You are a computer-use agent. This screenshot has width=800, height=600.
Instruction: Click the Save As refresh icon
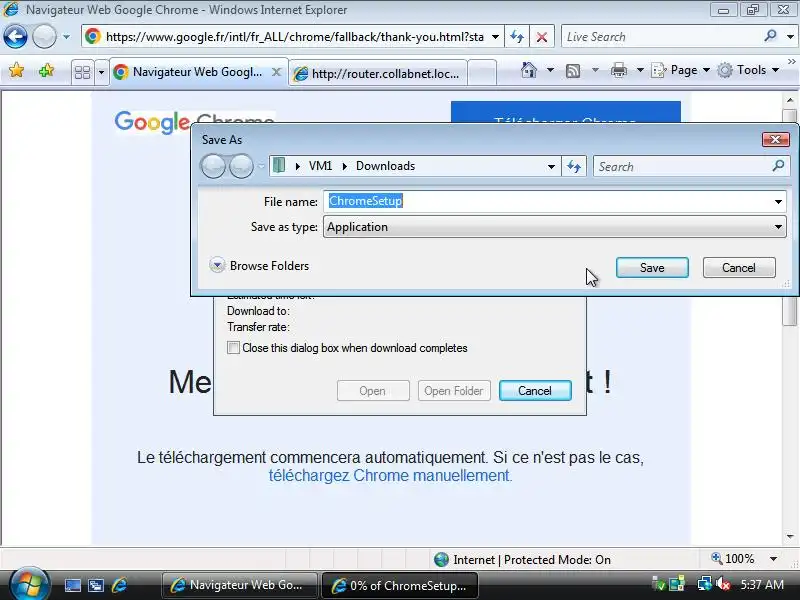click(574, 166)
